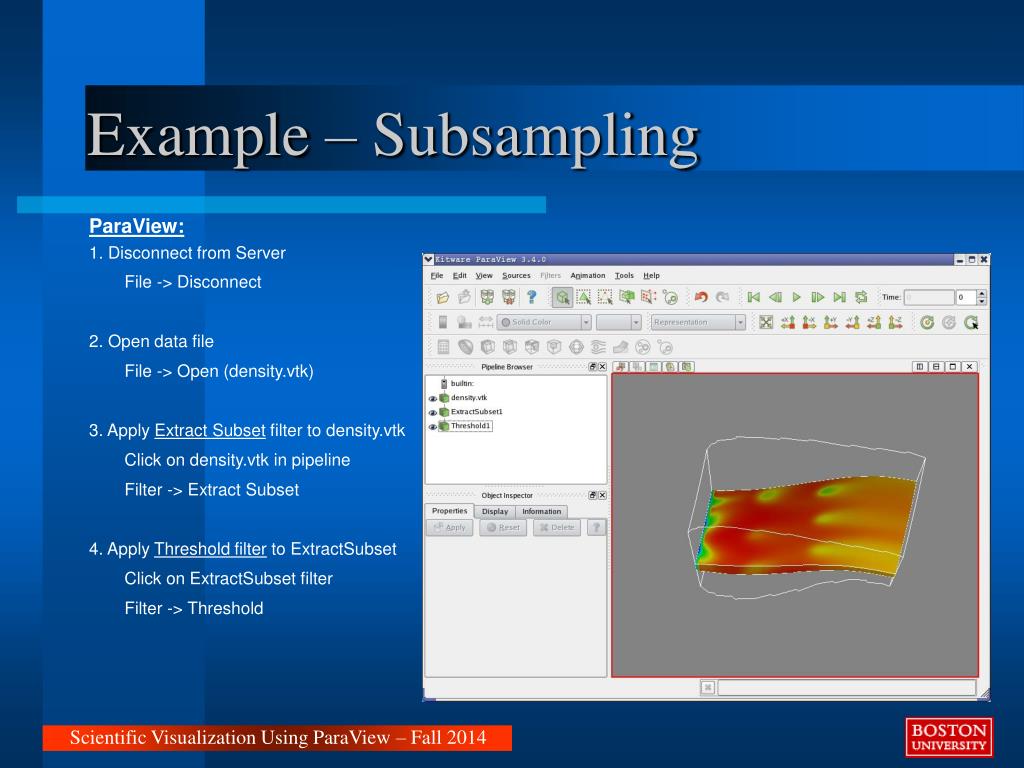This screenshot has height=768, width=1024.
Task: Set view direction to +Y
Action: click(x=831, y=322)
